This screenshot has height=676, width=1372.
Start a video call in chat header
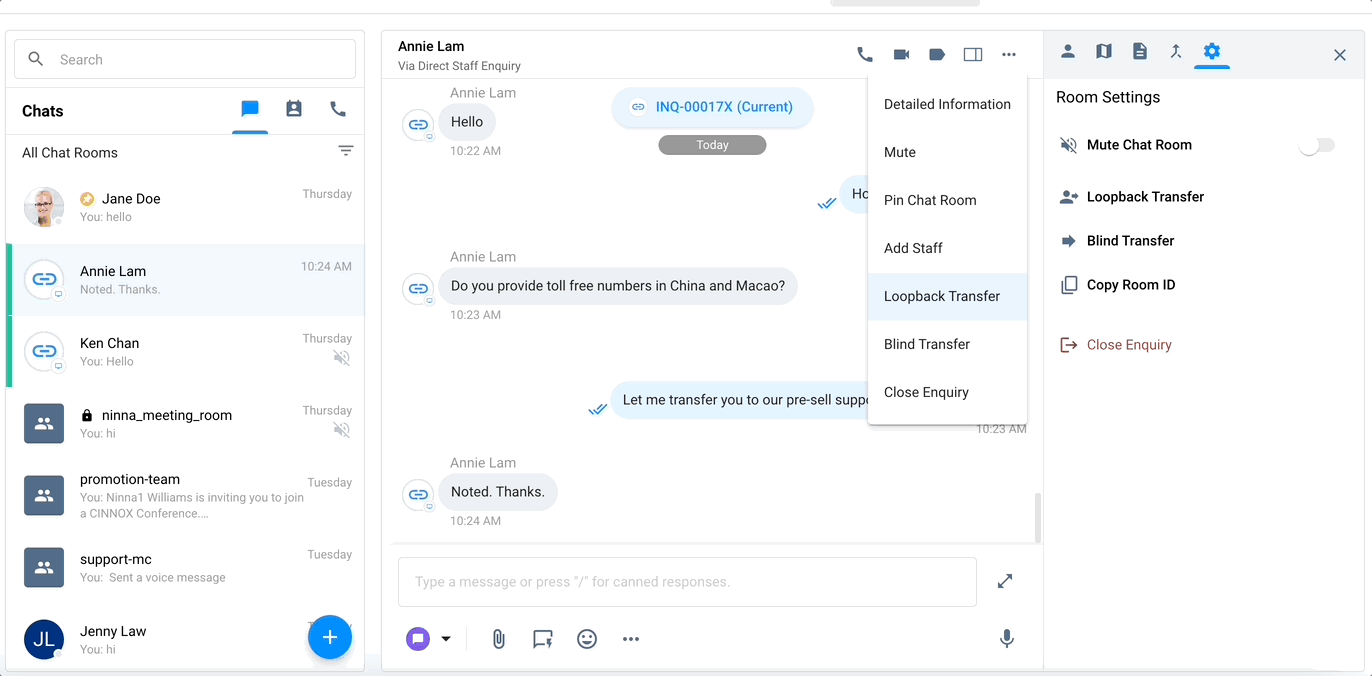tap(901, 55)
